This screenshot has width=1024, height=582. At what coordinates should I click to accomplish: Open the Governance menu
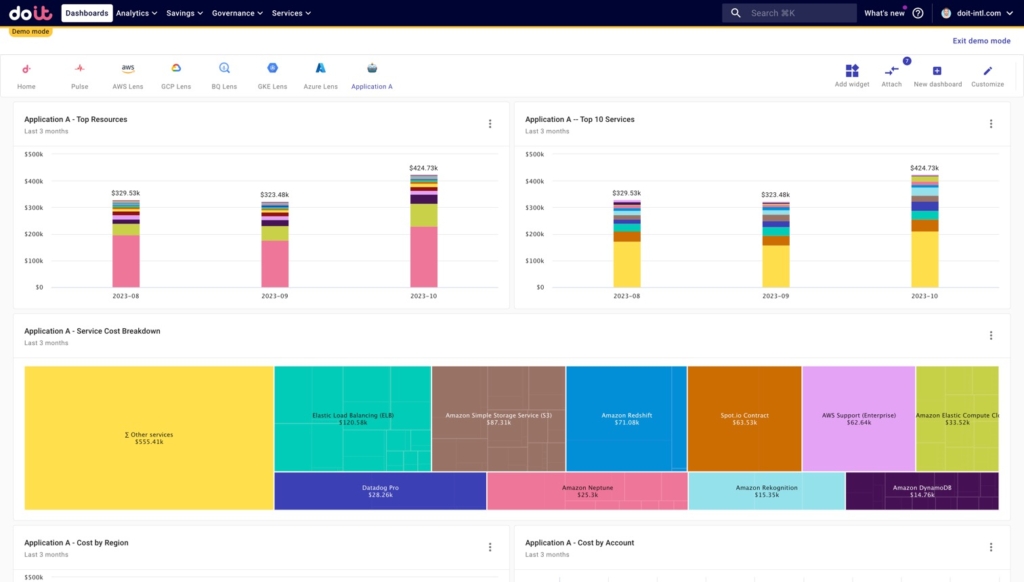coord(237,13)
